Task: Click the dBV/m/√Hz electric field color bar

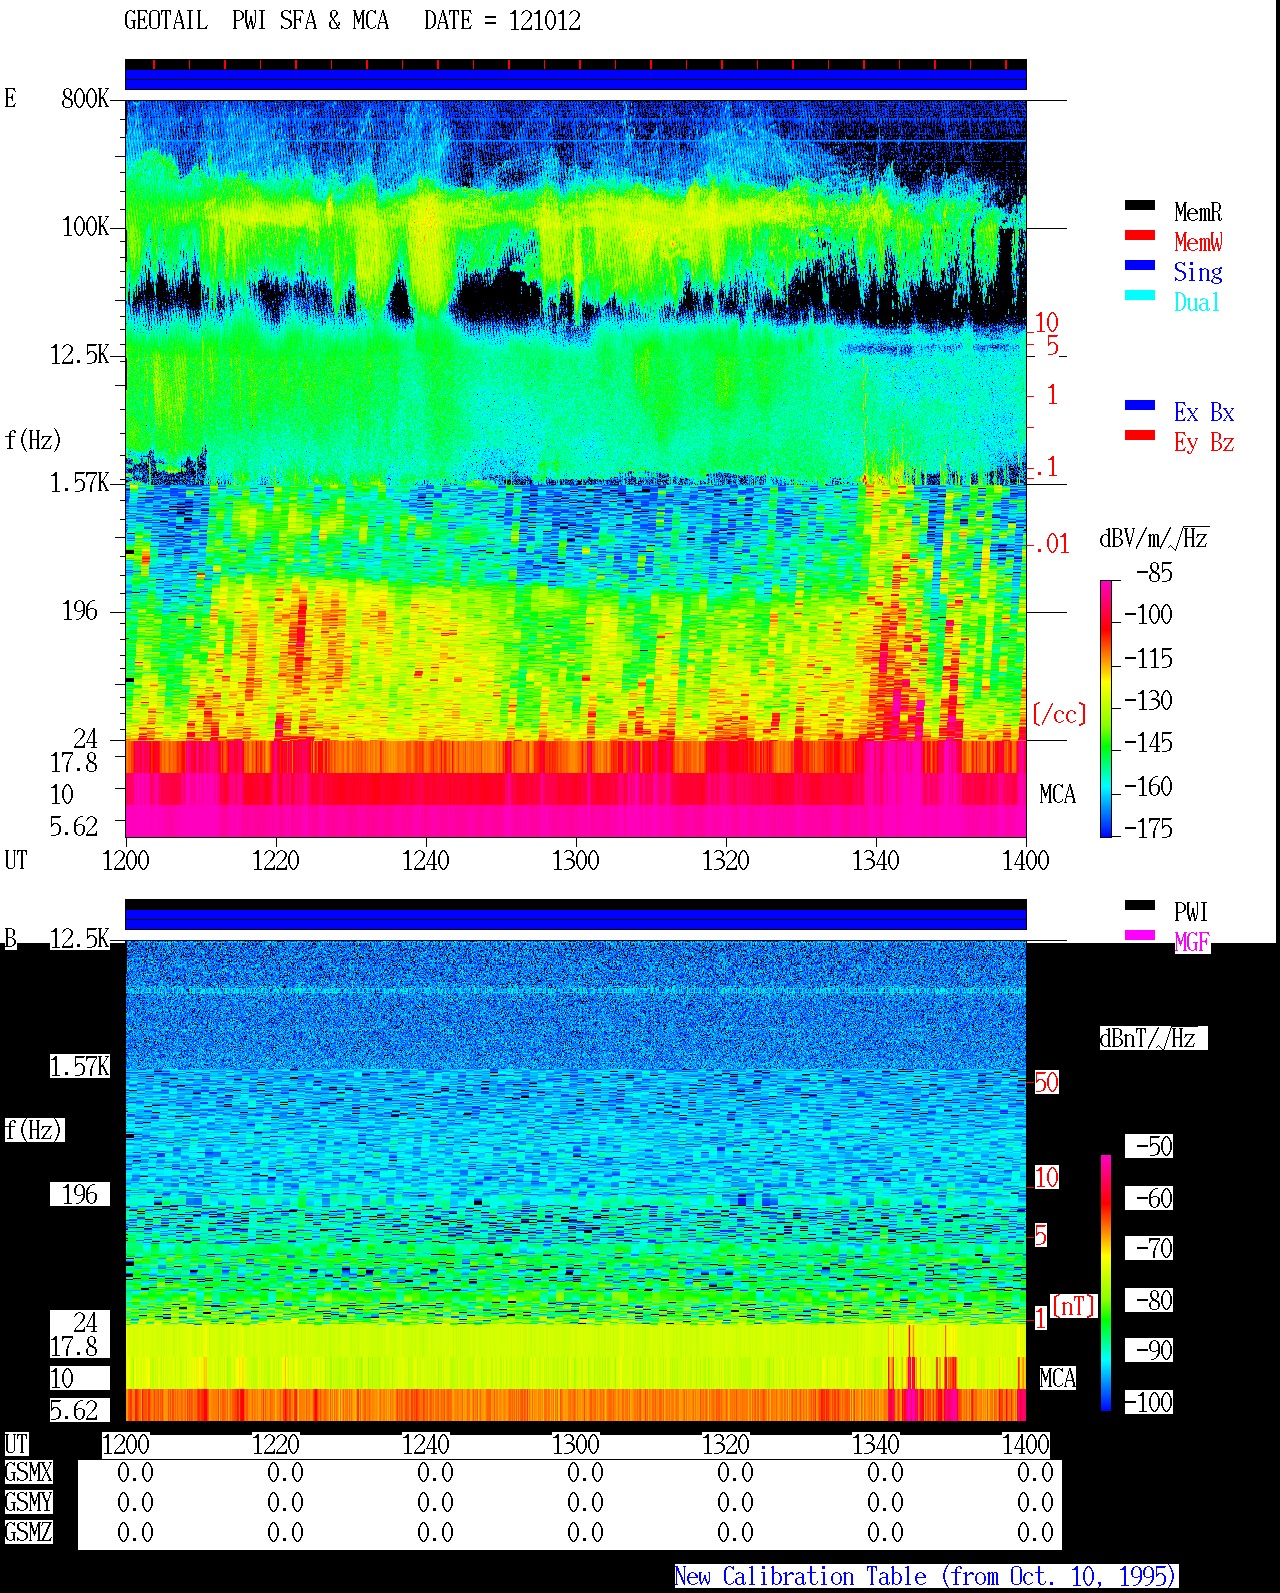Action: tap(1106, 708)
